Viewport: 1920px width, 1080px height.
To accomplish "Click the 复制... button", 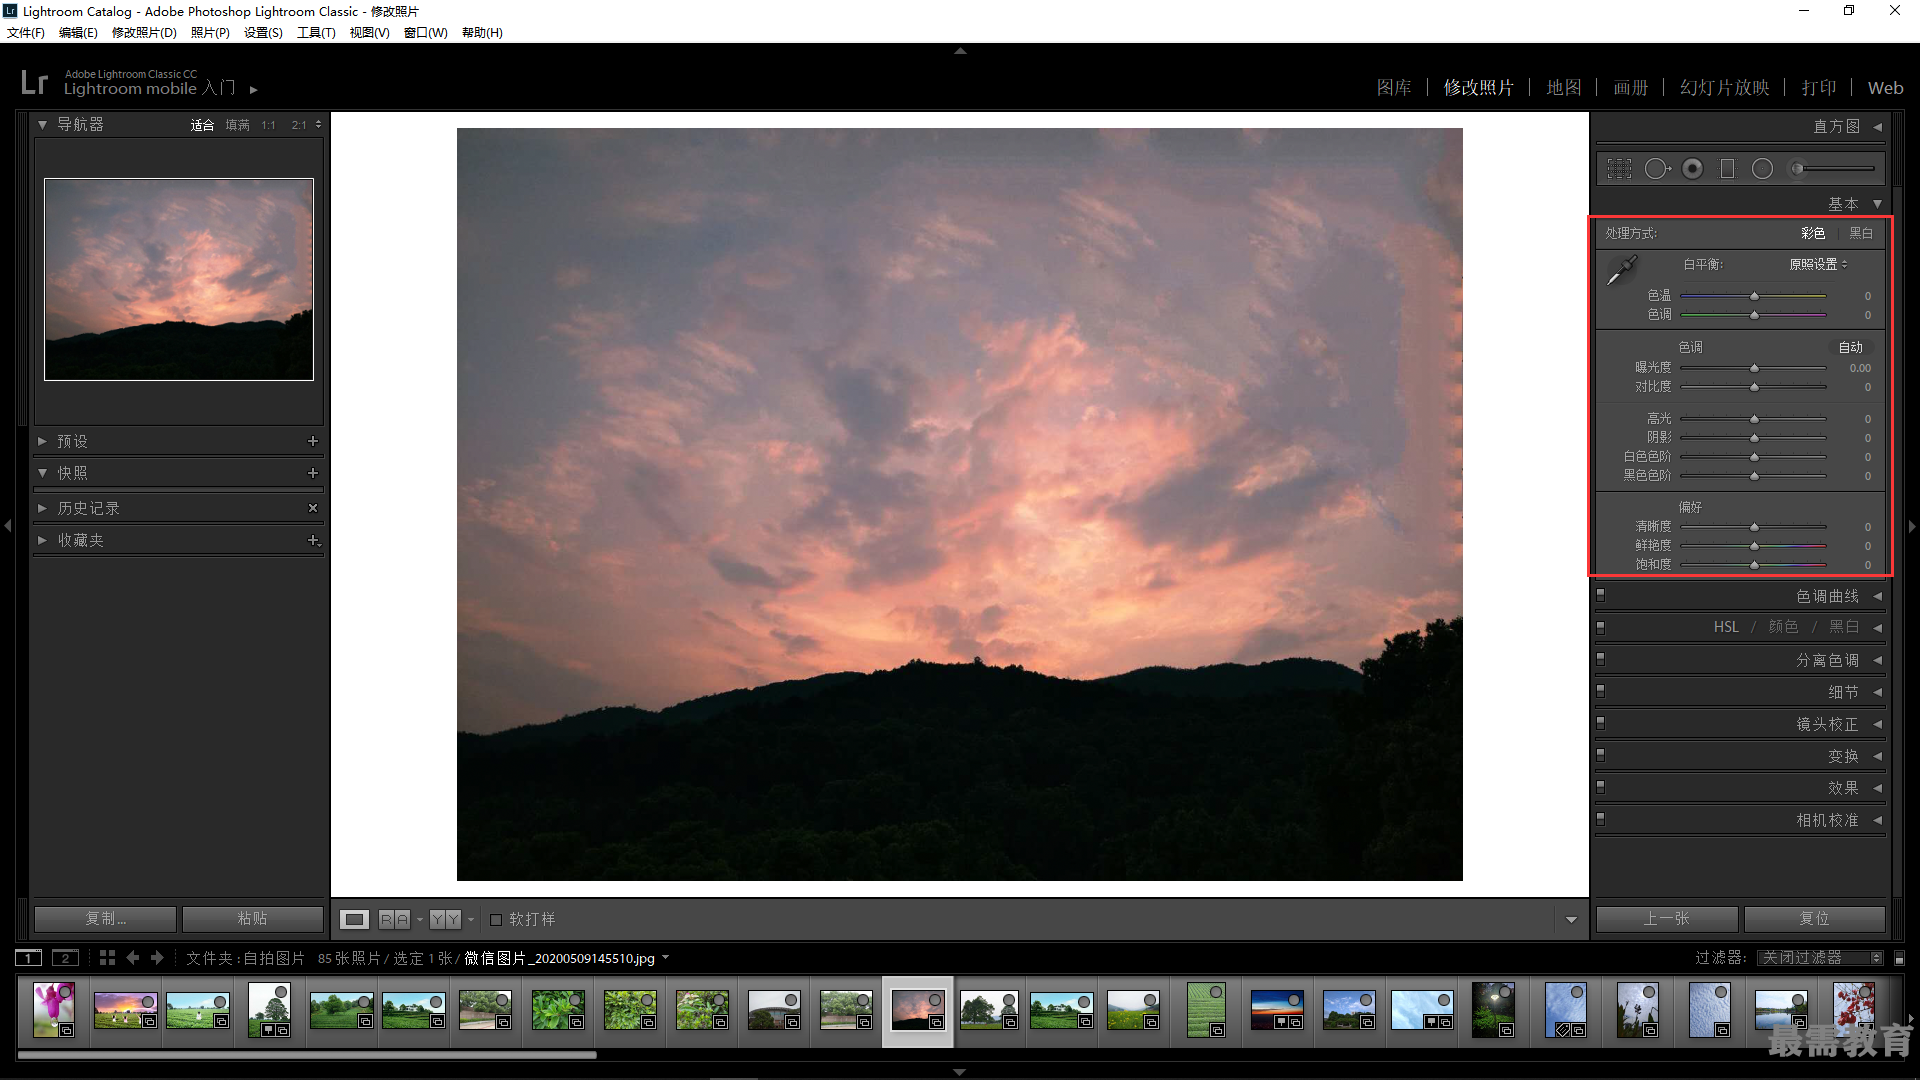I will (106, 919).
